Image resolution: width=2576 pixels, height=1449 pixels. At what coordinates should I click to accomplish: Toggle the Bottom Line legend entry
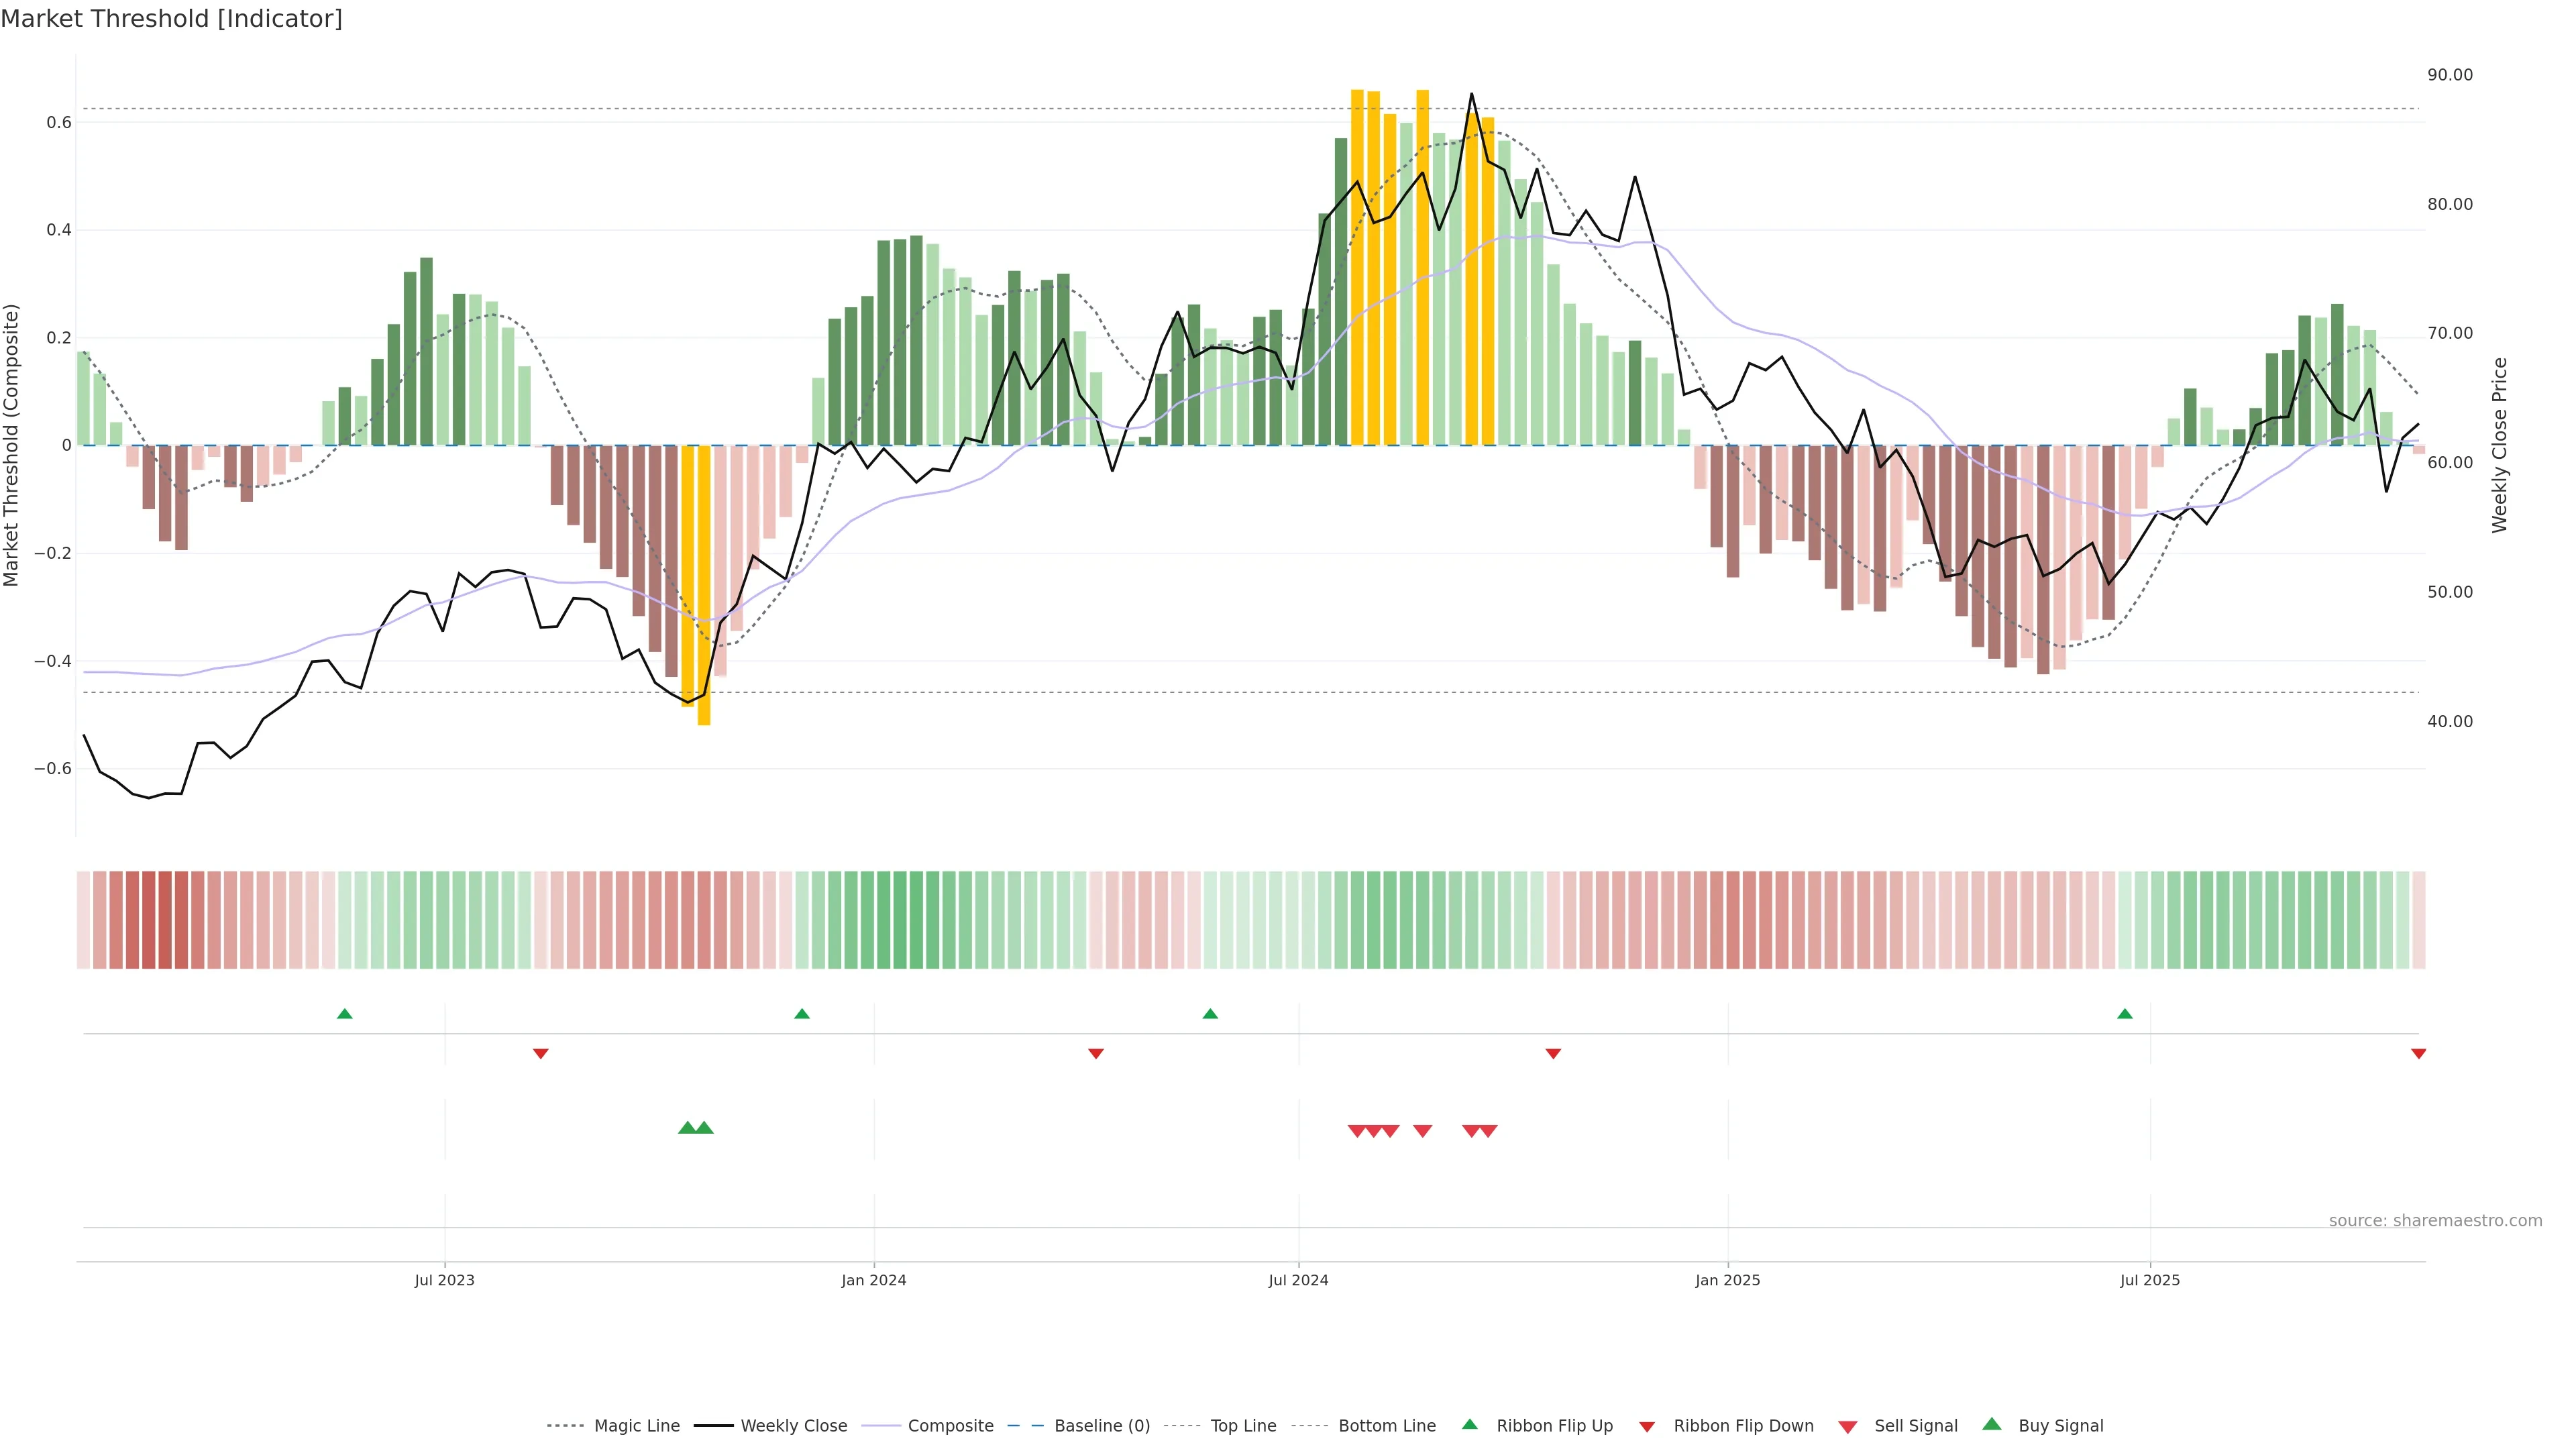pyautogui.click(x=1386, y=1426)
